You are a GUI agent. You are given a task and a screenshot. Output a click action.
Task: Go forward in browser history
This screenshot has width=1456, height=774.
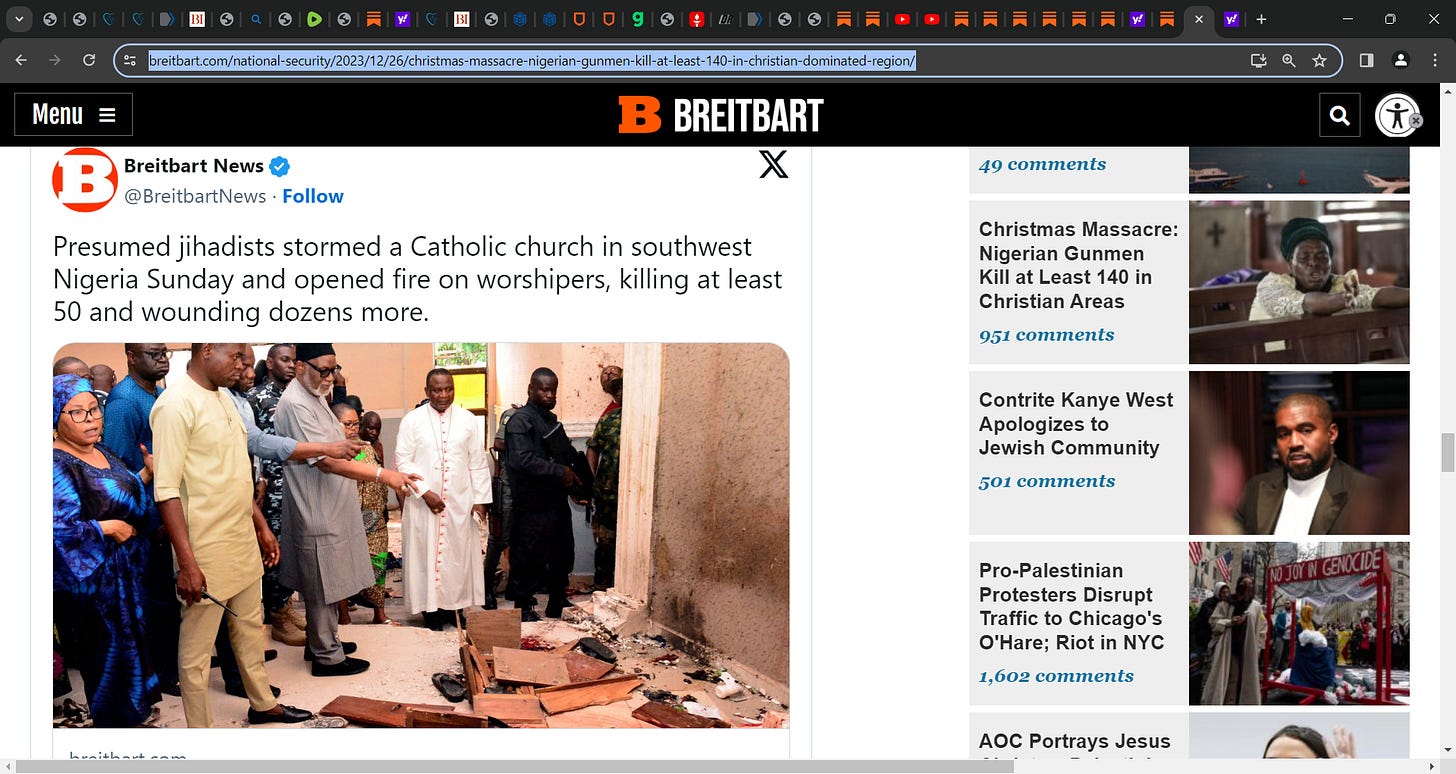click(55, 60)
